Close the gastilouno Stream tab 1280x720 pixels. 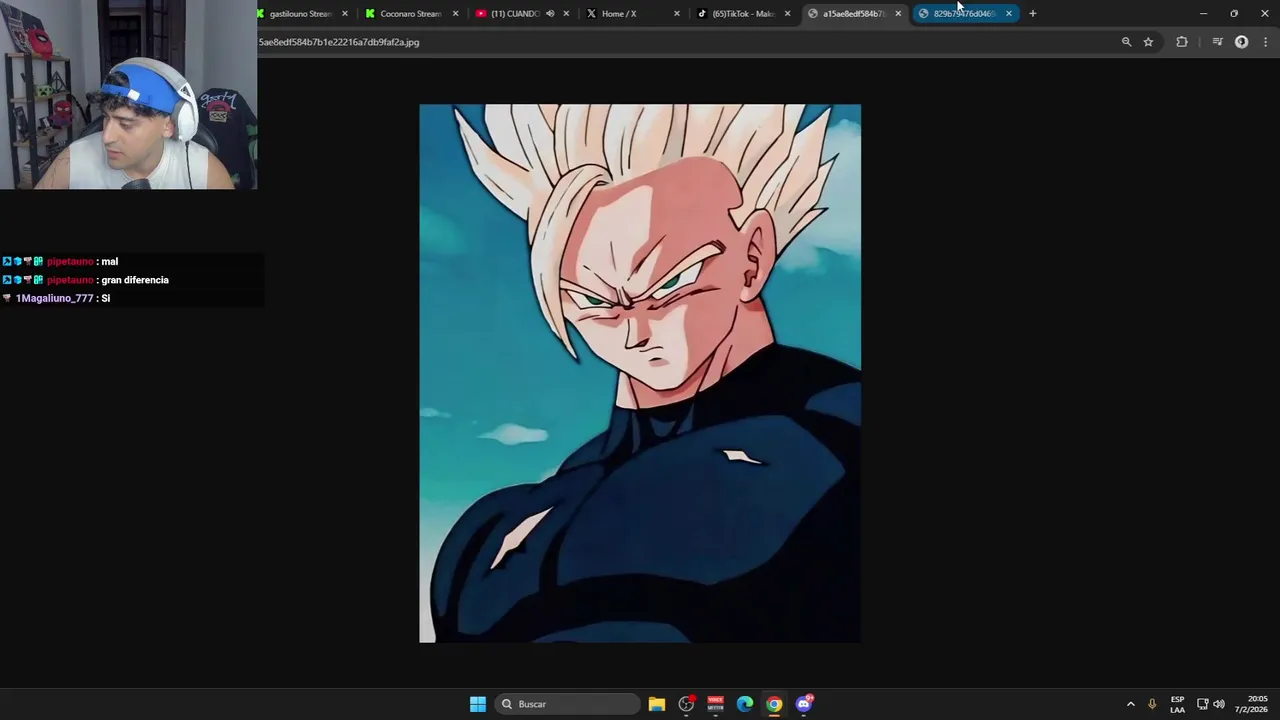tap(345, 14)
